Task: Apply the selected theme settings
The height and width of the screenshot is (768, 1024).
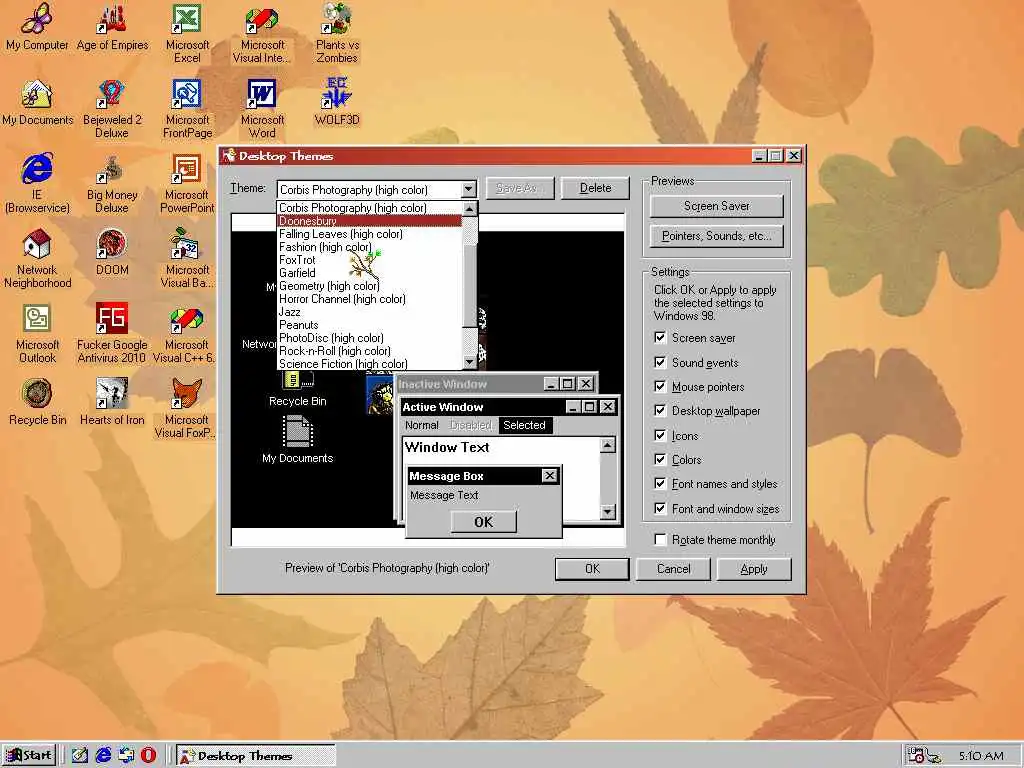Action: (x=754, y=569)
